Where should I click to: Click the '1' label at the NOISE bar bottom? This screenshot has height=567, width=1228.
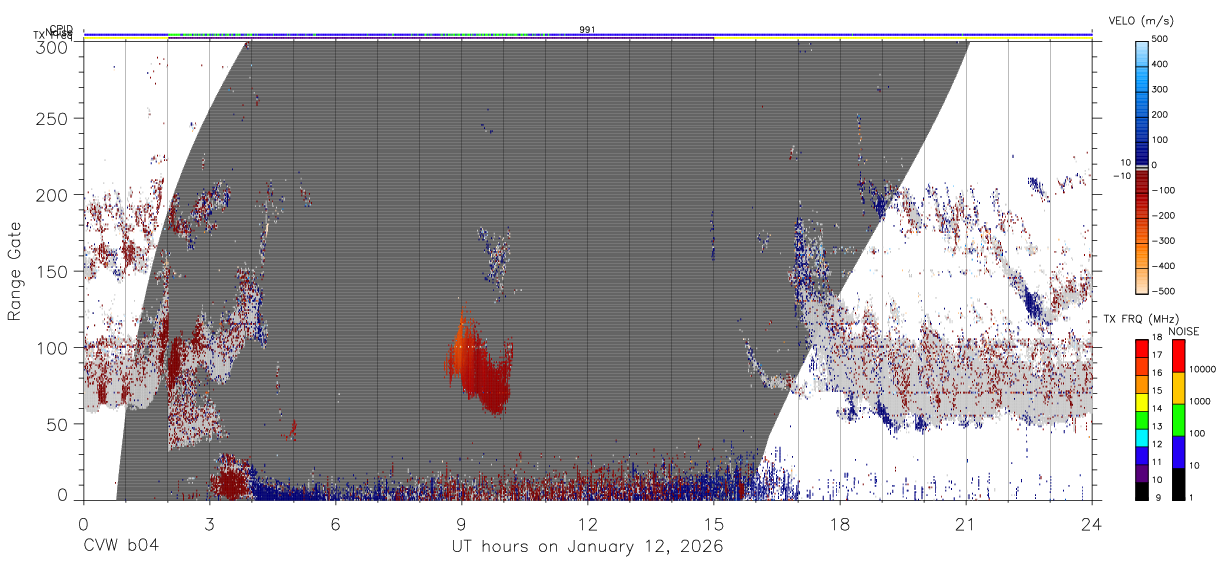click(1190, 498)
